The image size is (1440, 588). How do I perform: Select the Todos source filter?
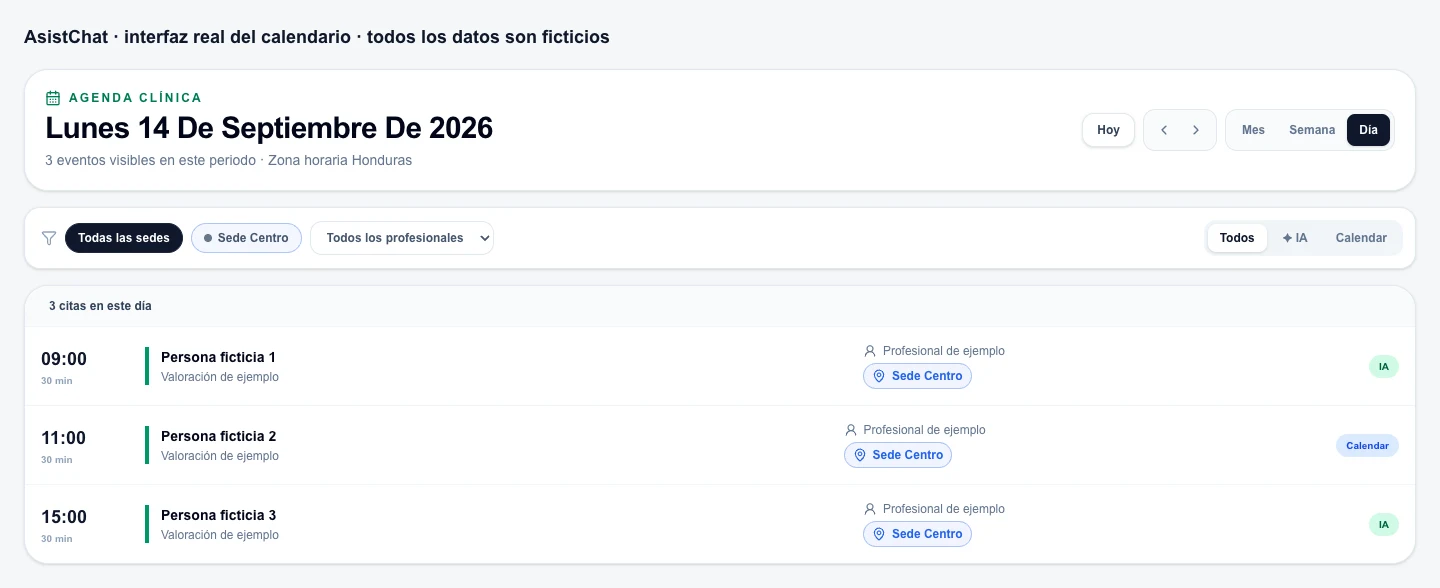1237,238
